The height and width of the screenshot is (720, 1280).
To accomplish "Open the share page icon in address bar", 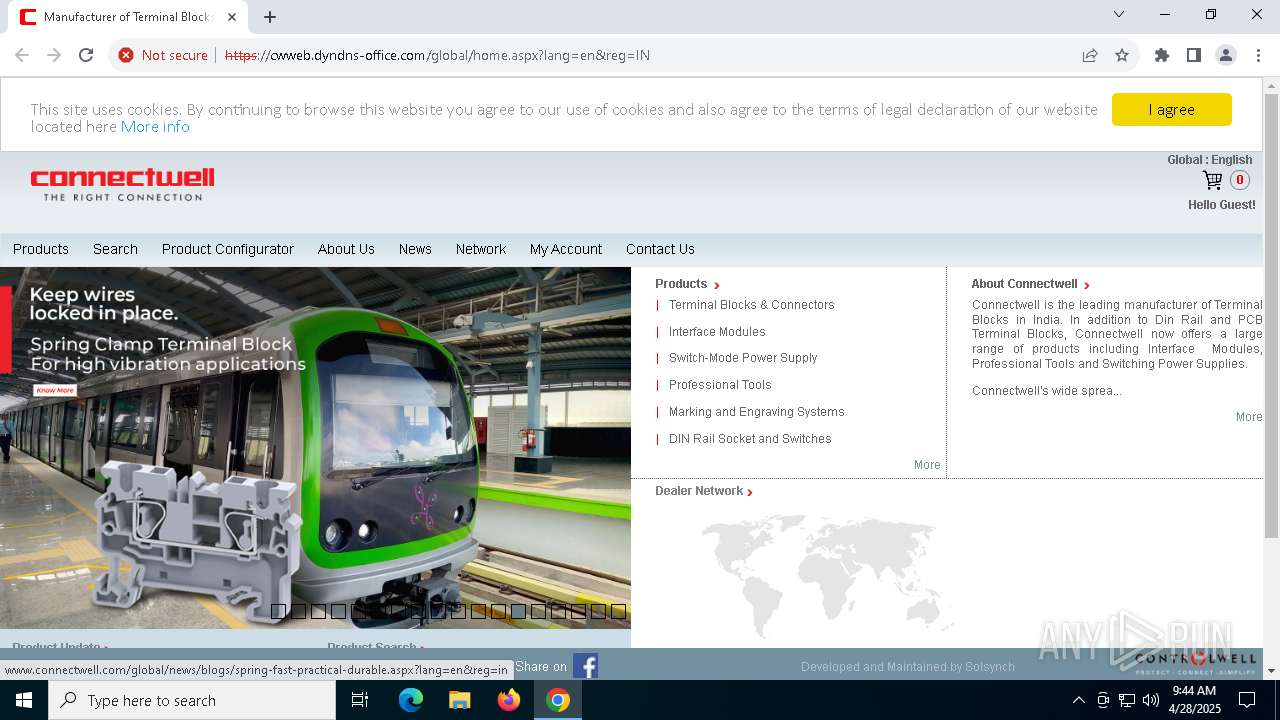I will [x=1090, y=55].
